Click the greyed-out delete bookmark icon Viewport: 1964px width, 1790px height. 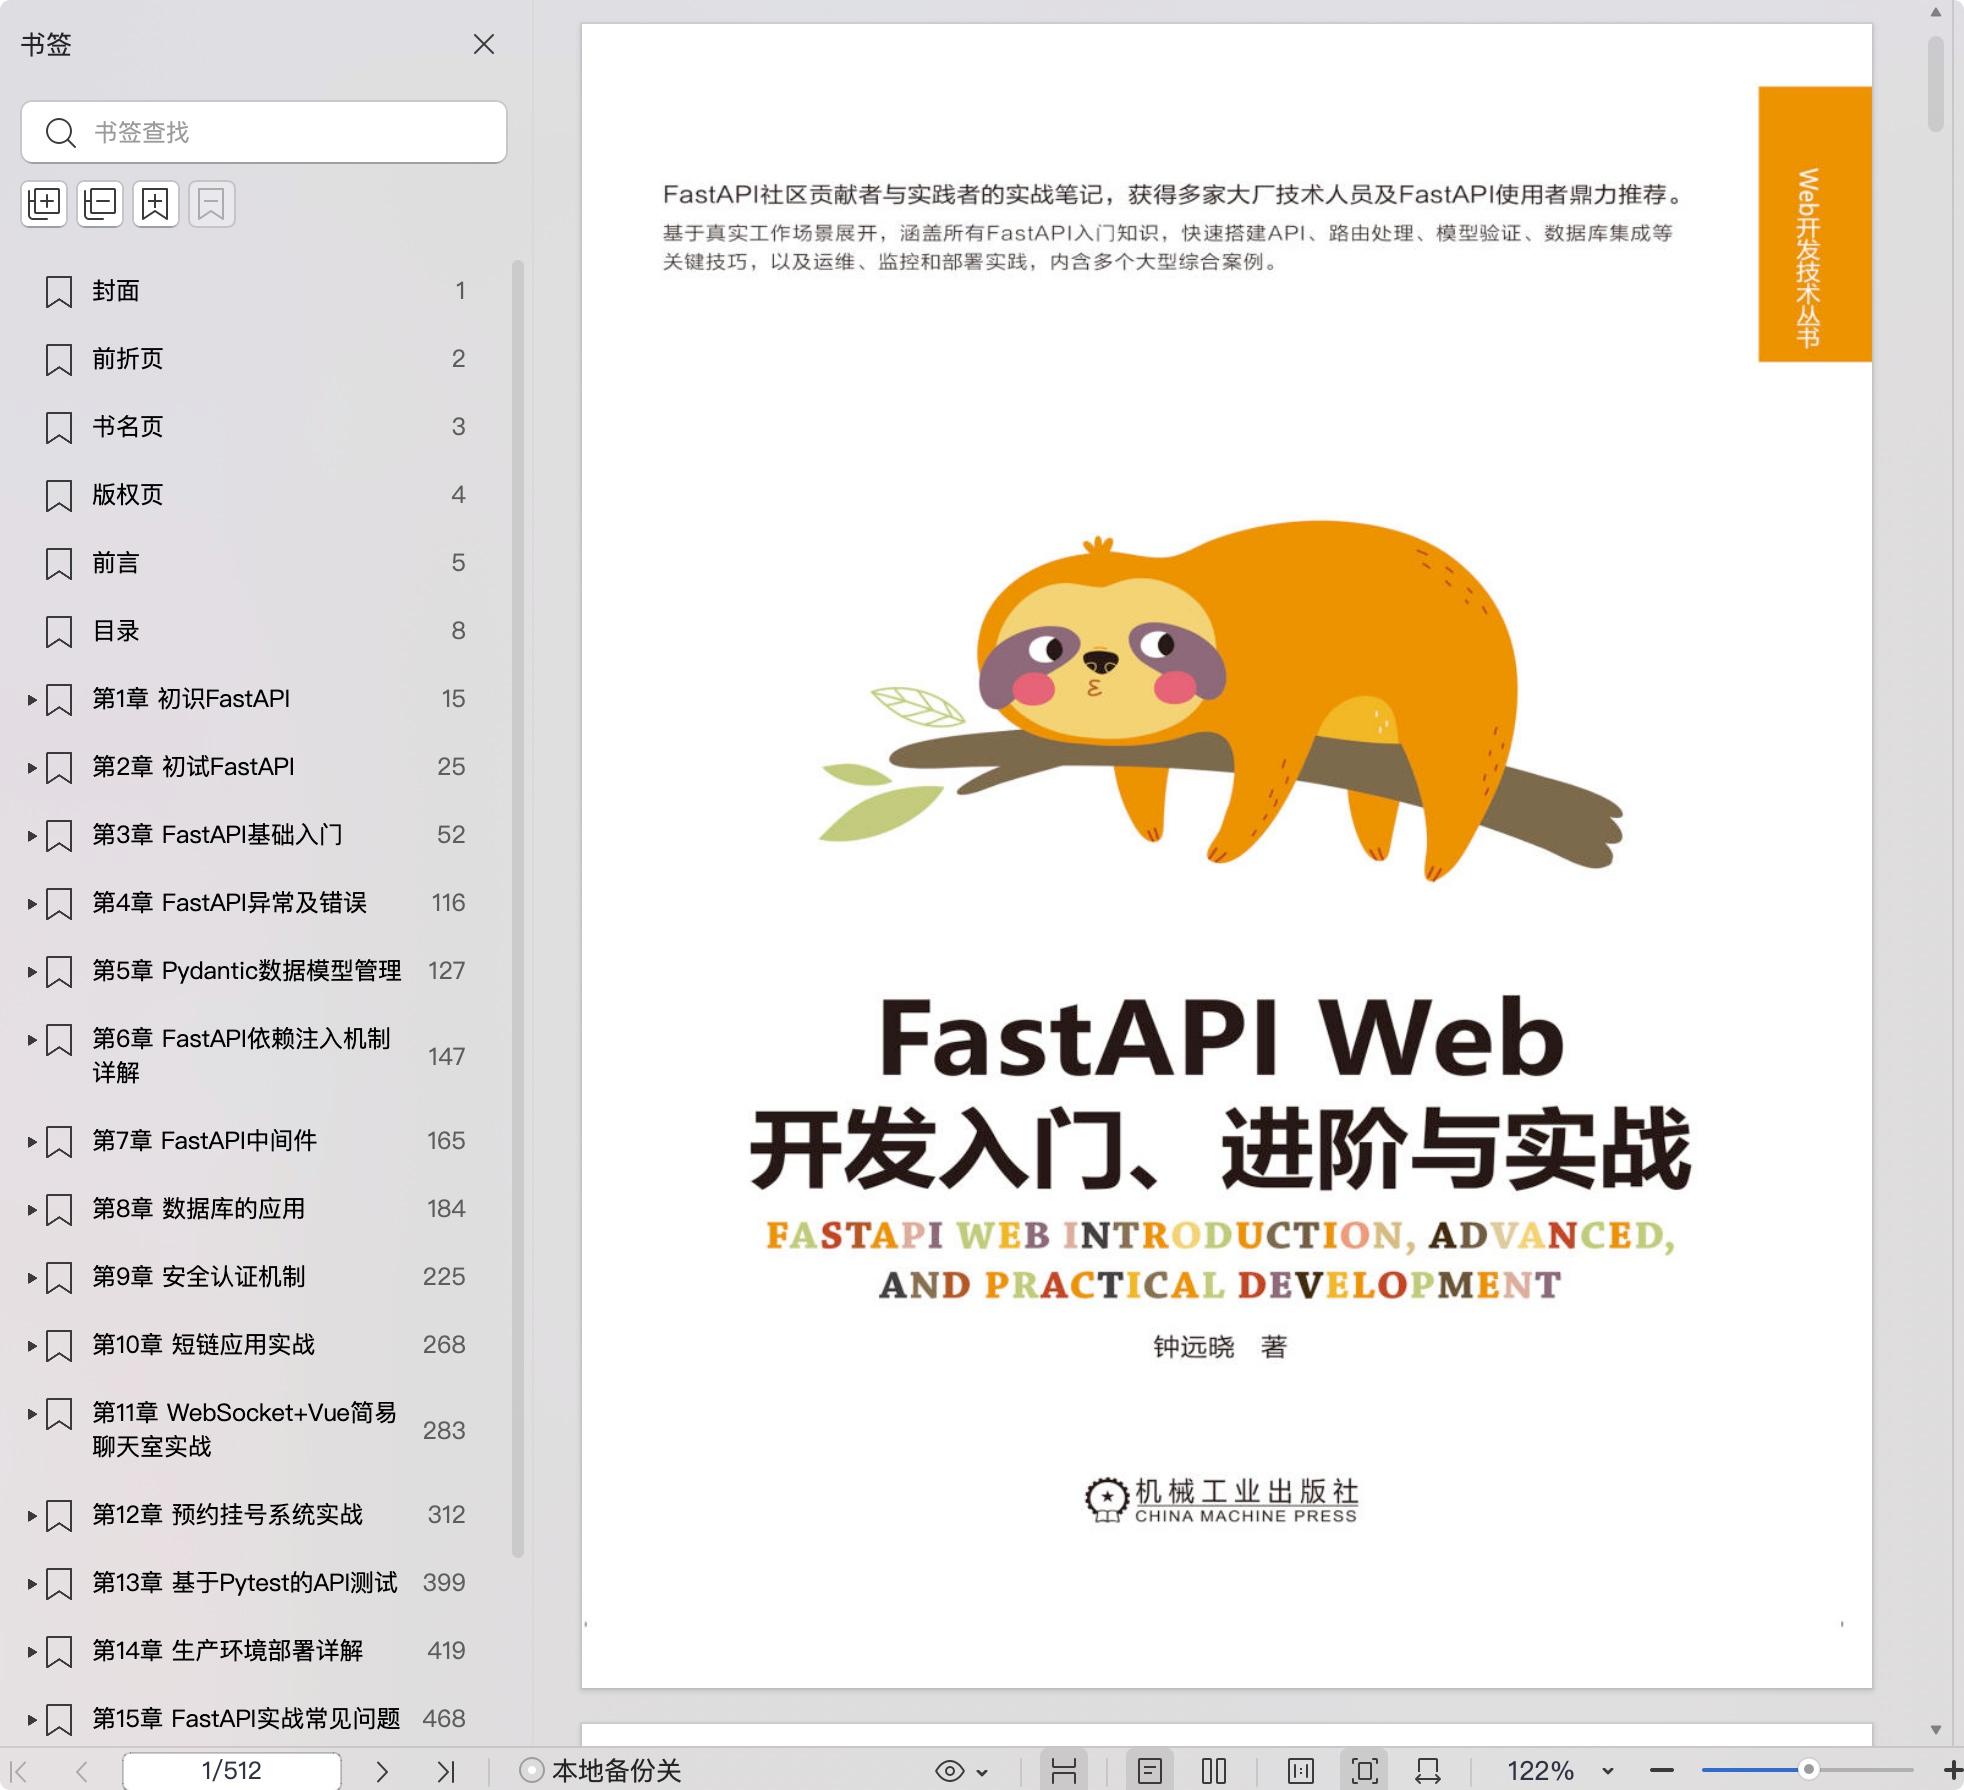[x=212, y=203]
